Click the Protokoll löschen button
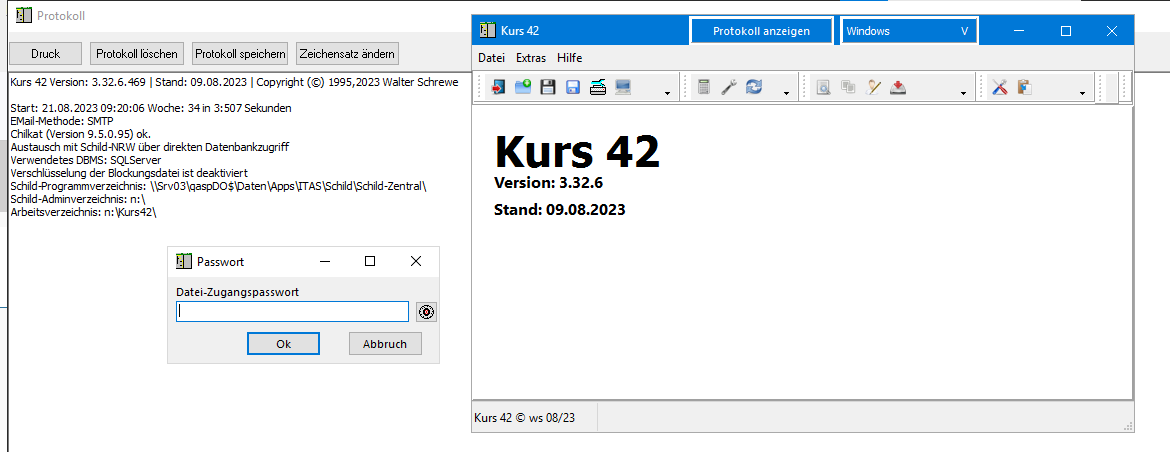The width and height of the screenshot is (1170, 452). [x=137, y=53]
